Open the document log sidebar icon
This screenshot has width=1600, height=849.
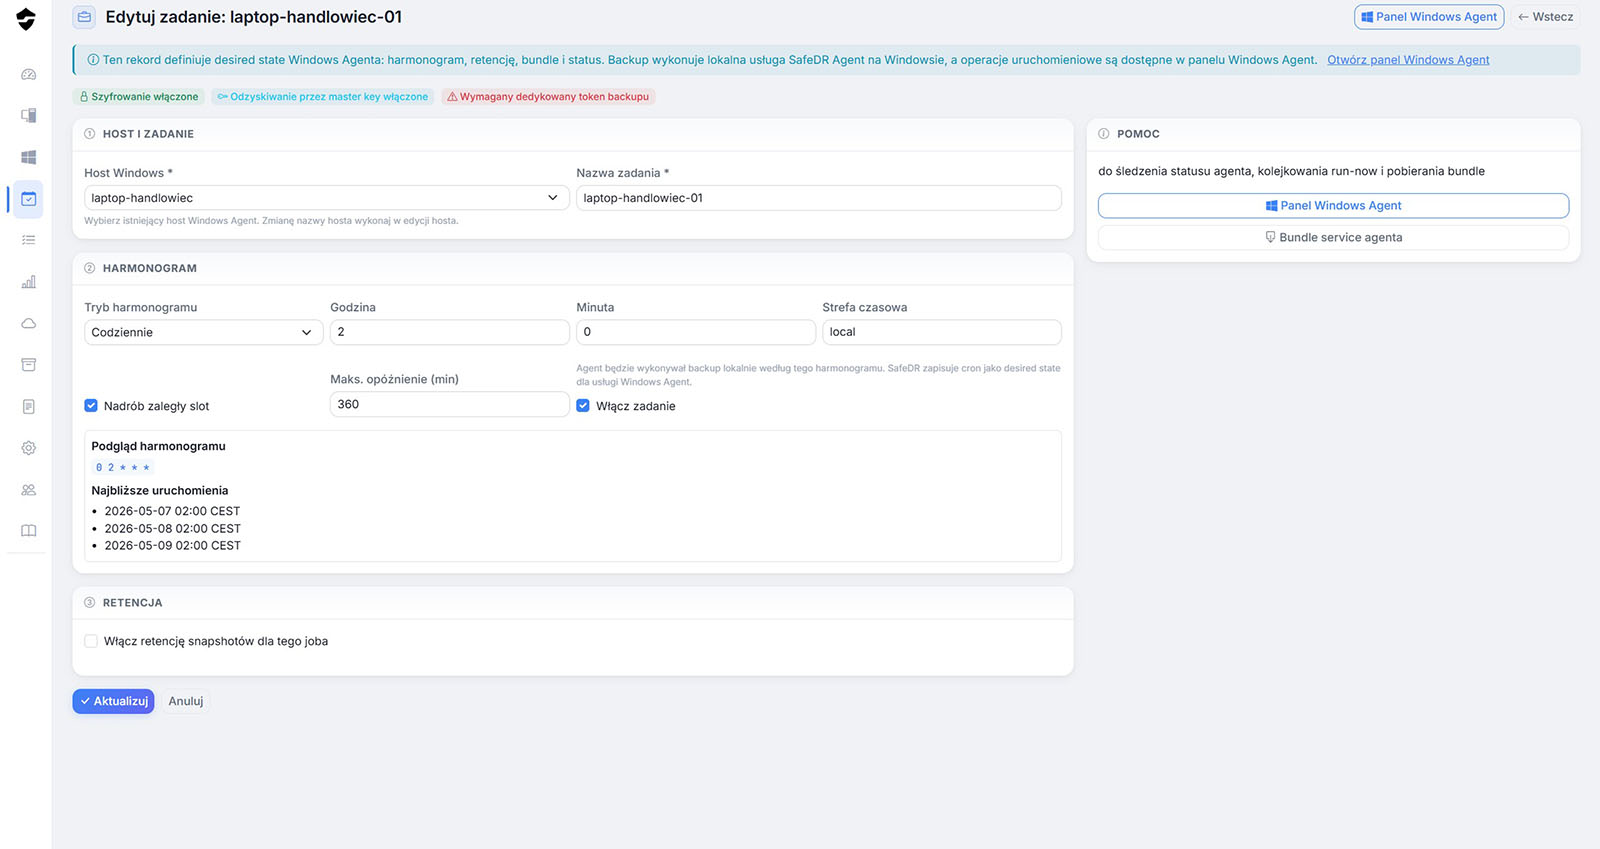[x=29, y=407]
